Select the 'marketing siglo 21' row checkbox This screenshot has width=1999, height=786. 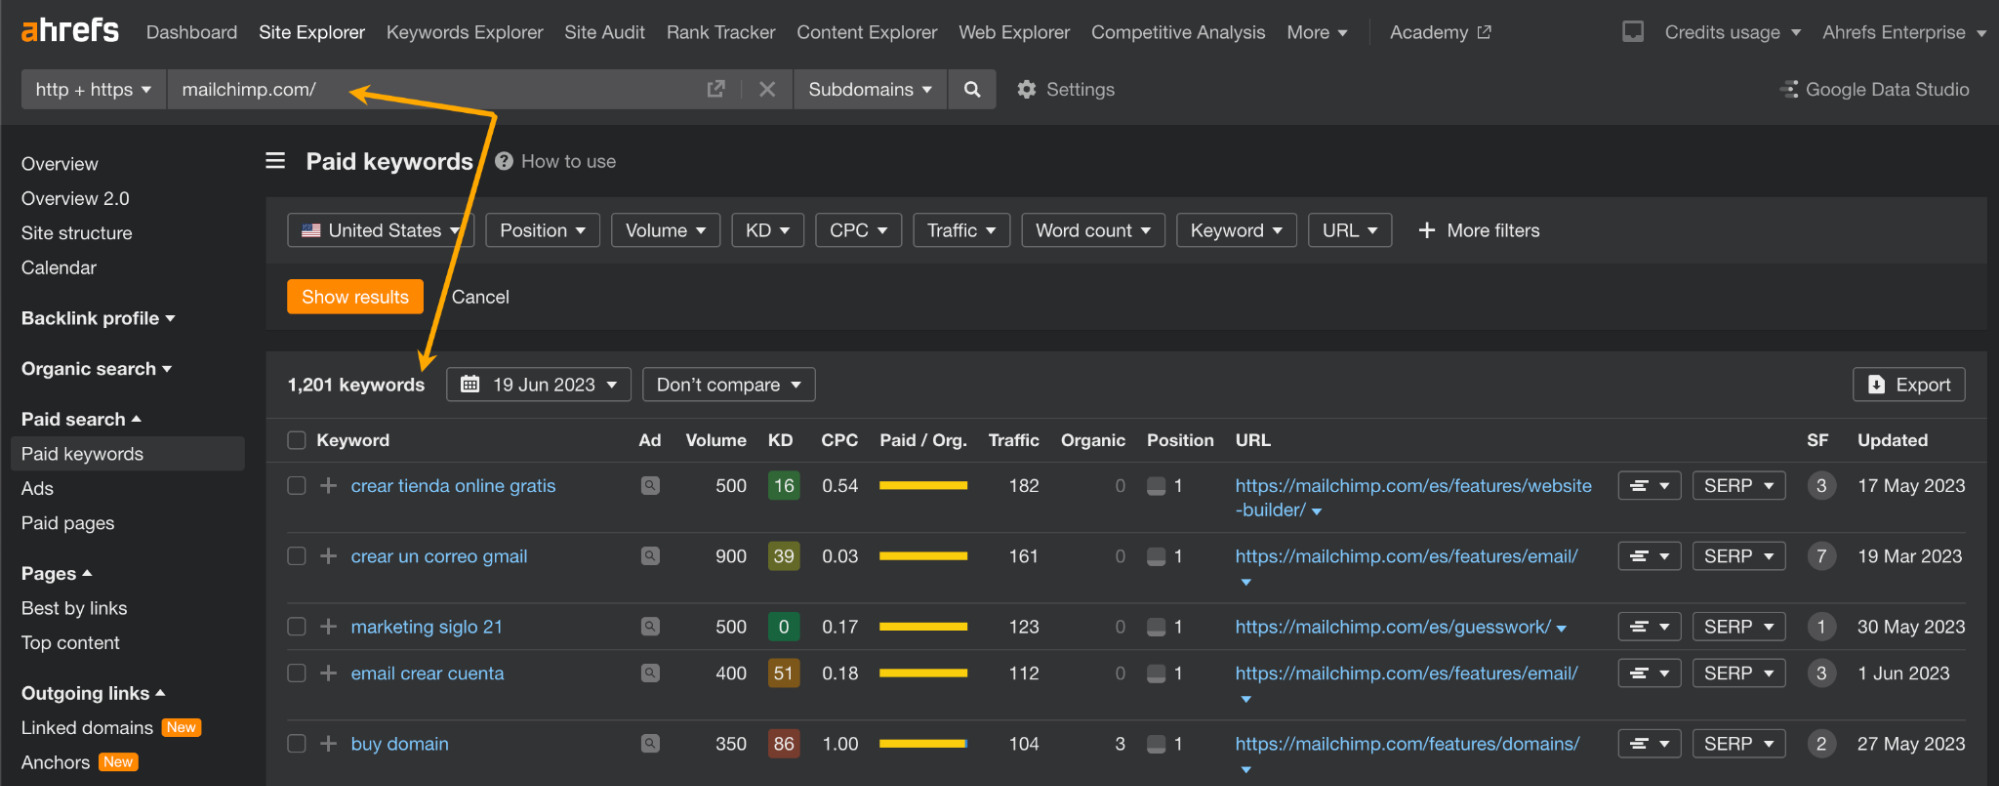coord(296,627)
